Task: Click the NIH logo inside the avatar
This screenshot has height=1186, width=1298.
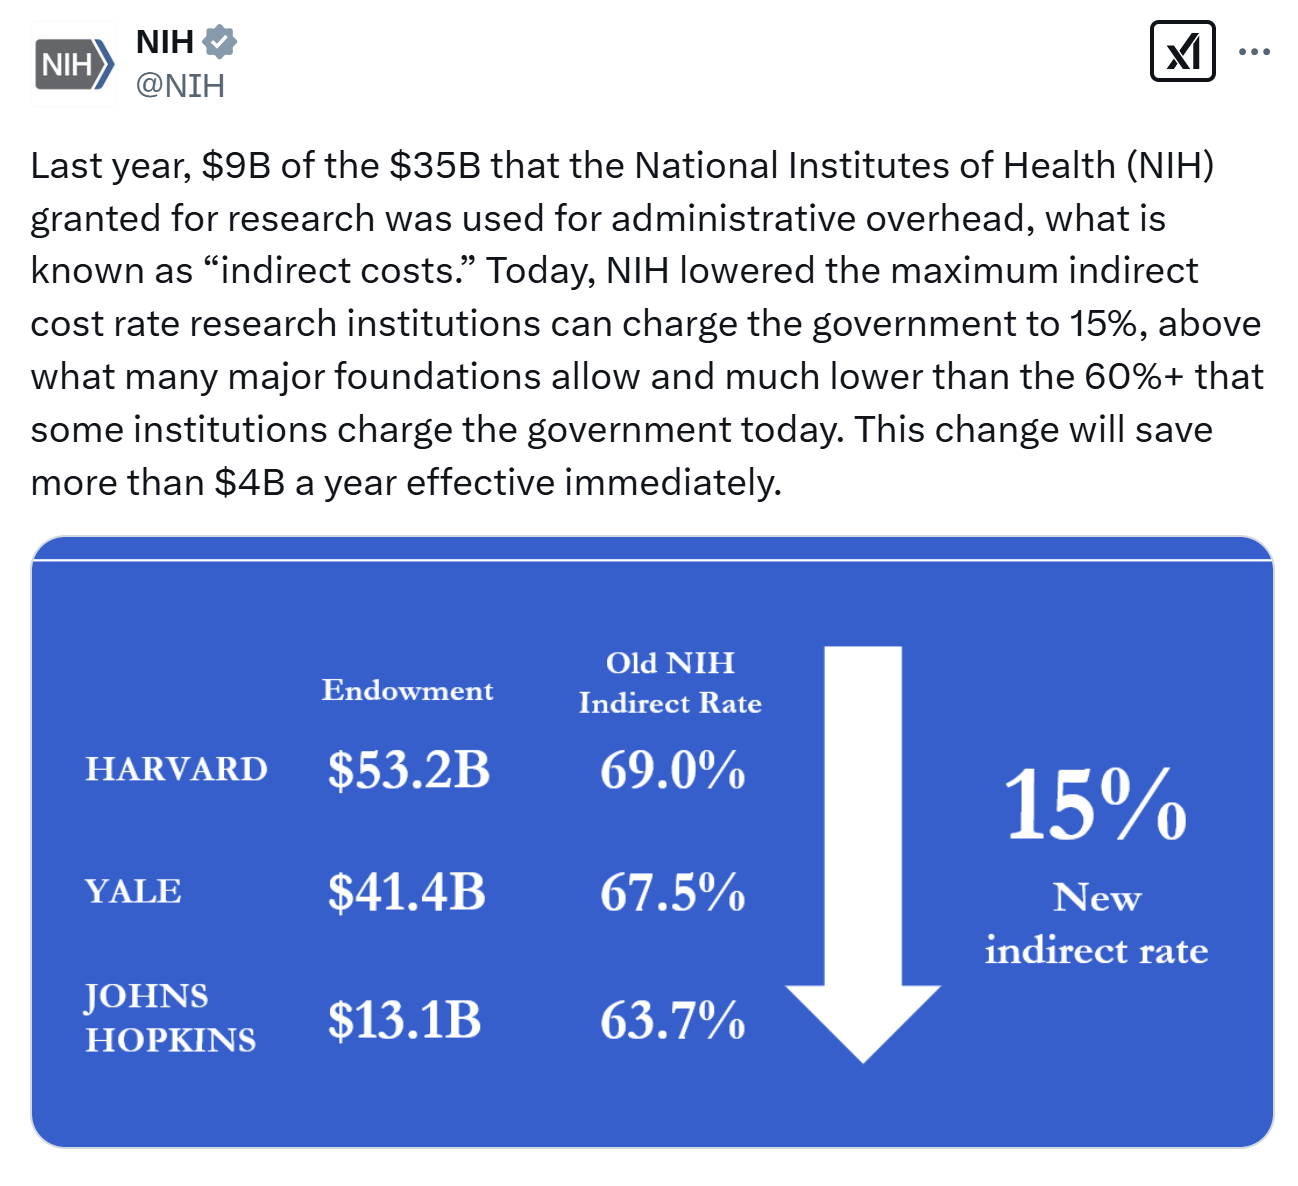Action: click(x=66, y=62)
